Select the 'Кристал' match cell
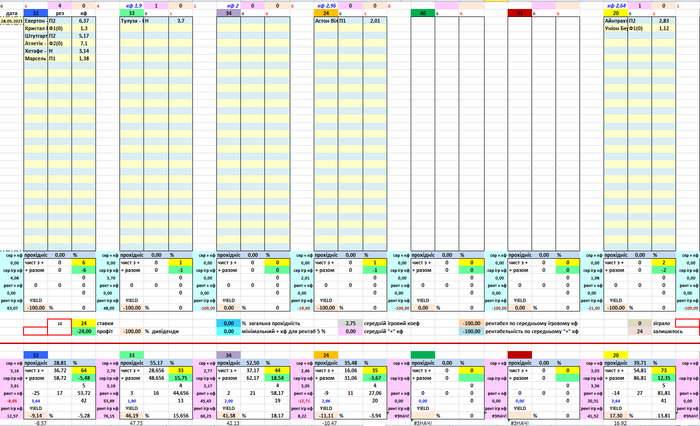Viewport: 700px width, 426px height. point(36,29)
